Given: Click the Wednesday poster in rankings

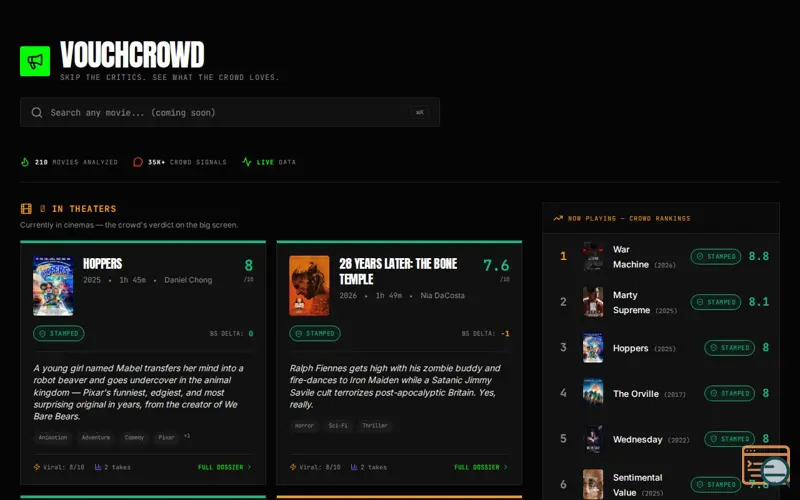Looking at the screenshot, I should (593, 439).
